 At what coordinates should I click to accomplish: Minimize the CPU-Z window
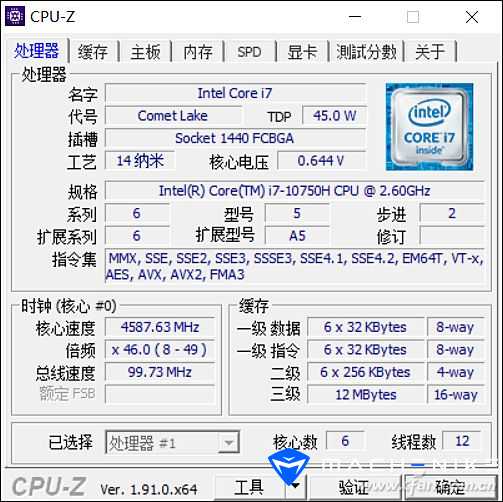[355, 17]
